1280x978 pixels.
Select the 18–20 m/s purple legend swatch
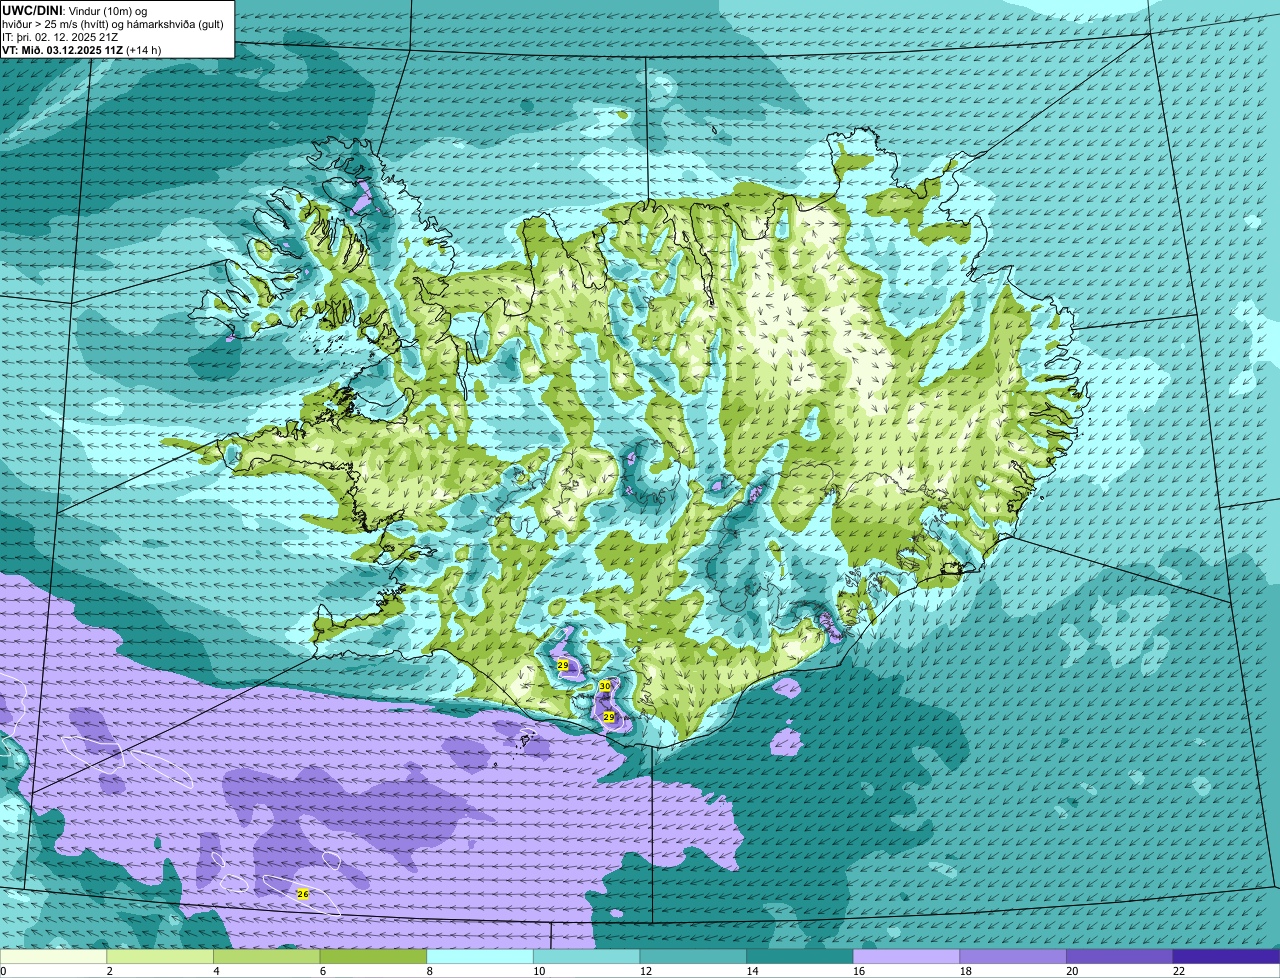click(1013, 956)
